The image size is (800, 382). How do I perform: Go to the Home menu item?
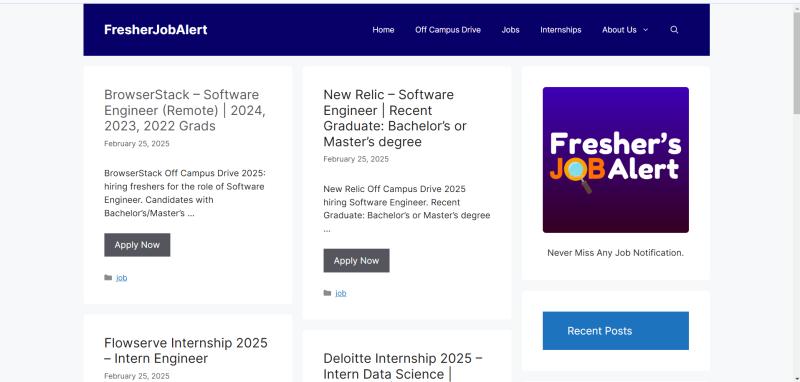tap(383, 30)
